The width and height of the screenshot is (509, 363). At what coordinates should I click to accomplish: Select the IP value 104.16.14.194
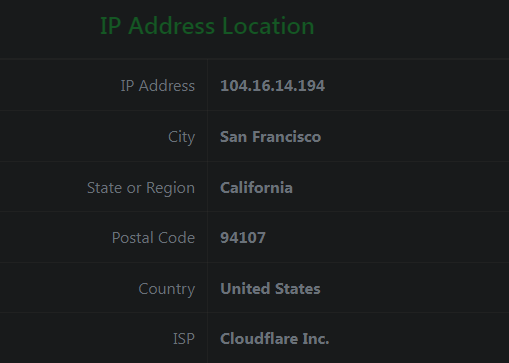(272, 86)
